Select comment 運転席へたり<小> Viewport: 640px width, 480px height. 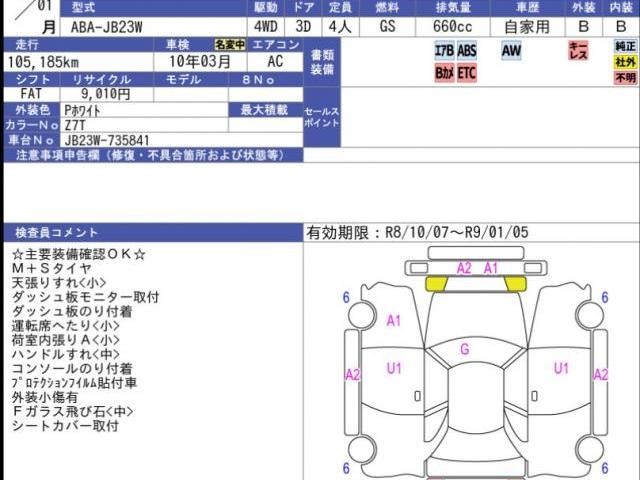click(66, 326)
